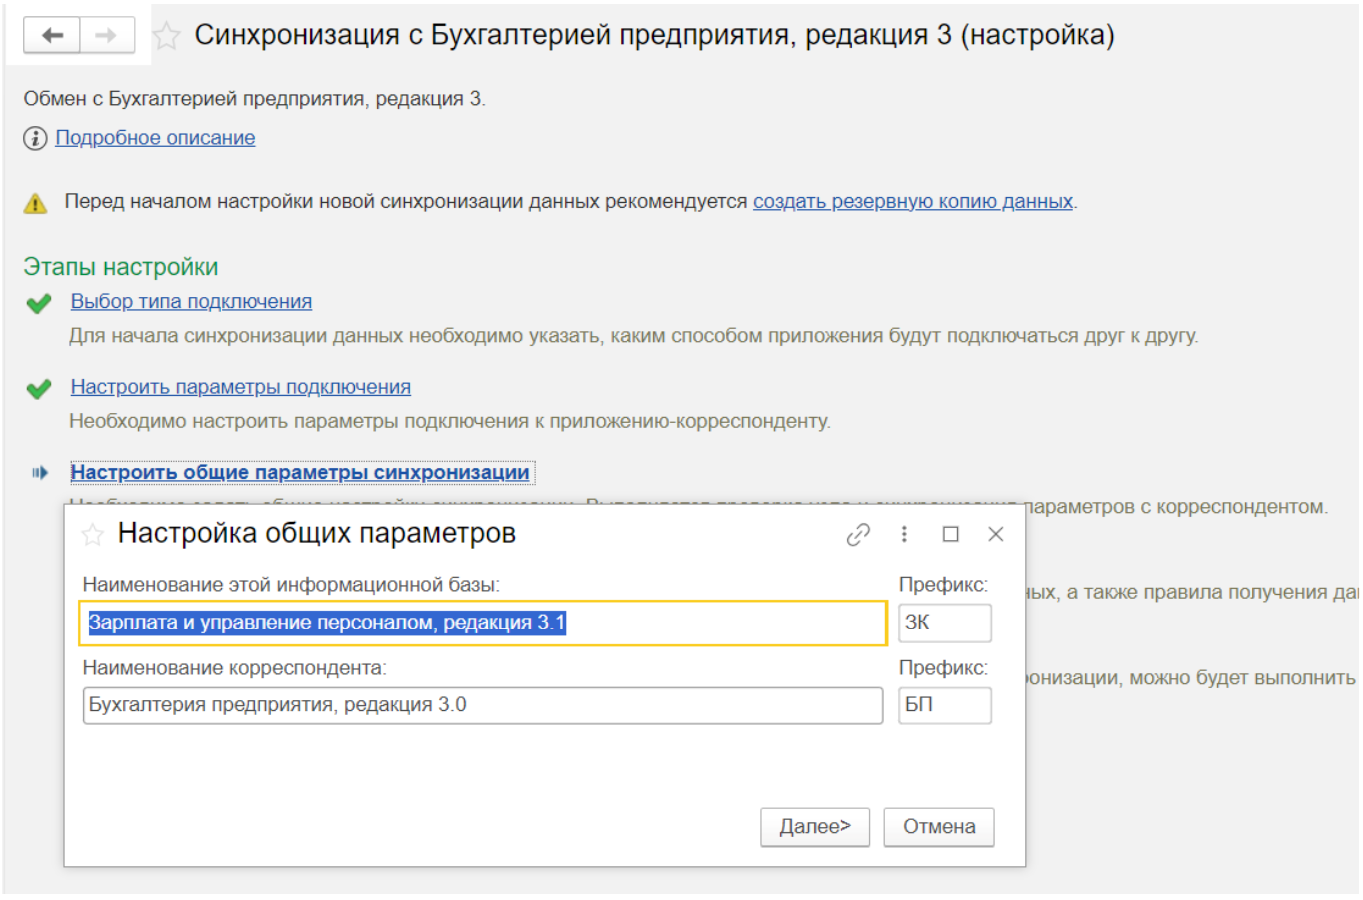
Task: Open the Подробное описание link
Action: point(155,138)
